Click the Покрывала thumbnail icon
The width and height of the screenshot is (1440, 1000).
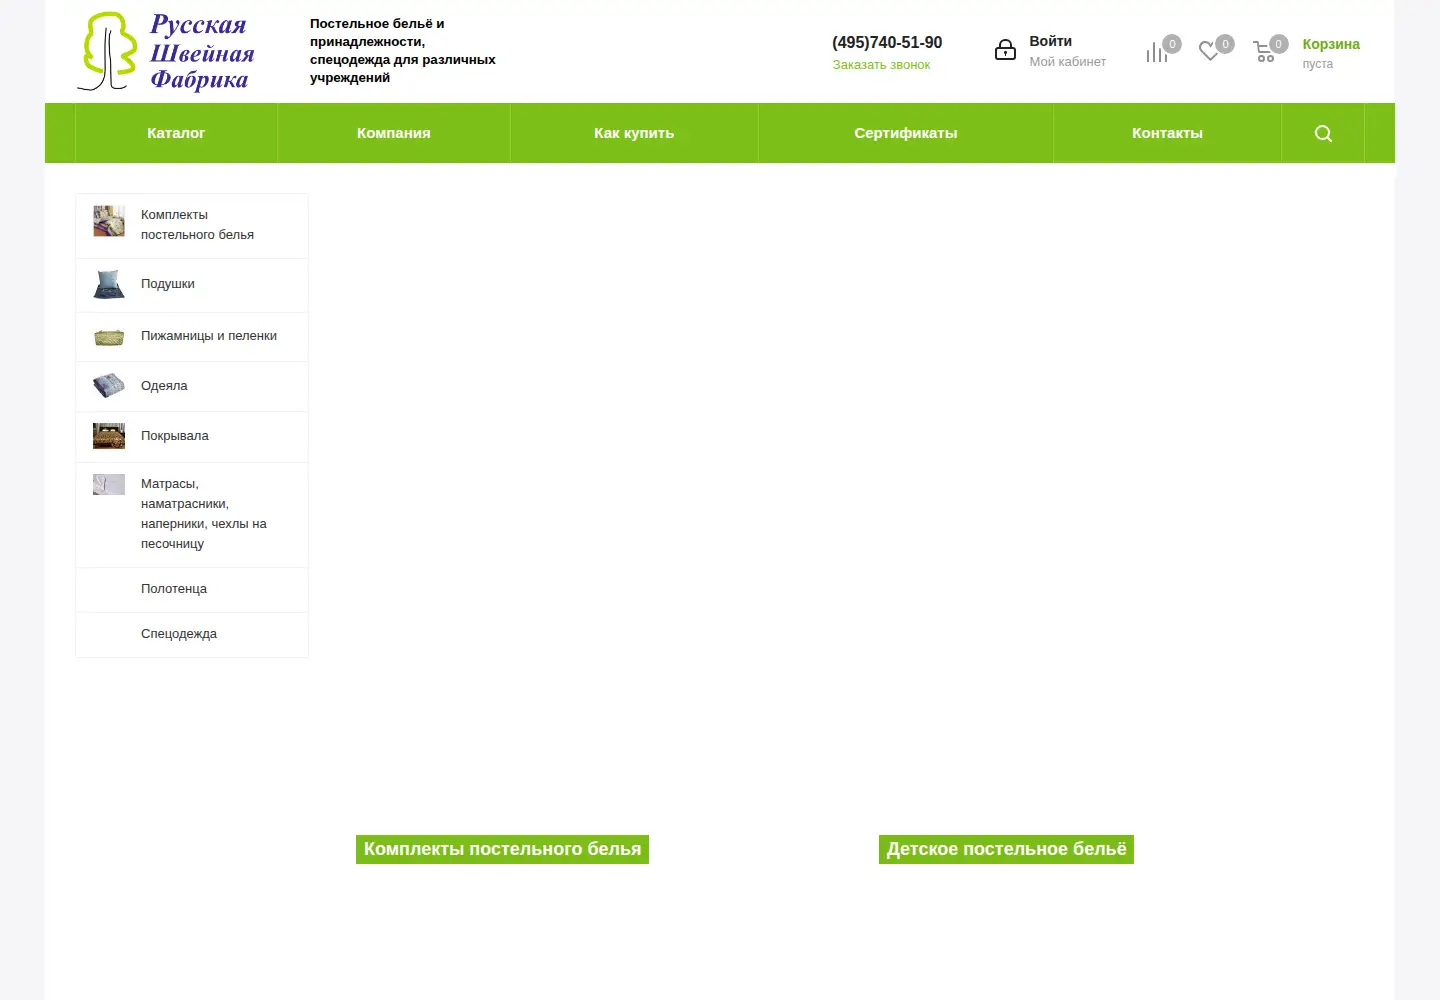tap(109, 436)
